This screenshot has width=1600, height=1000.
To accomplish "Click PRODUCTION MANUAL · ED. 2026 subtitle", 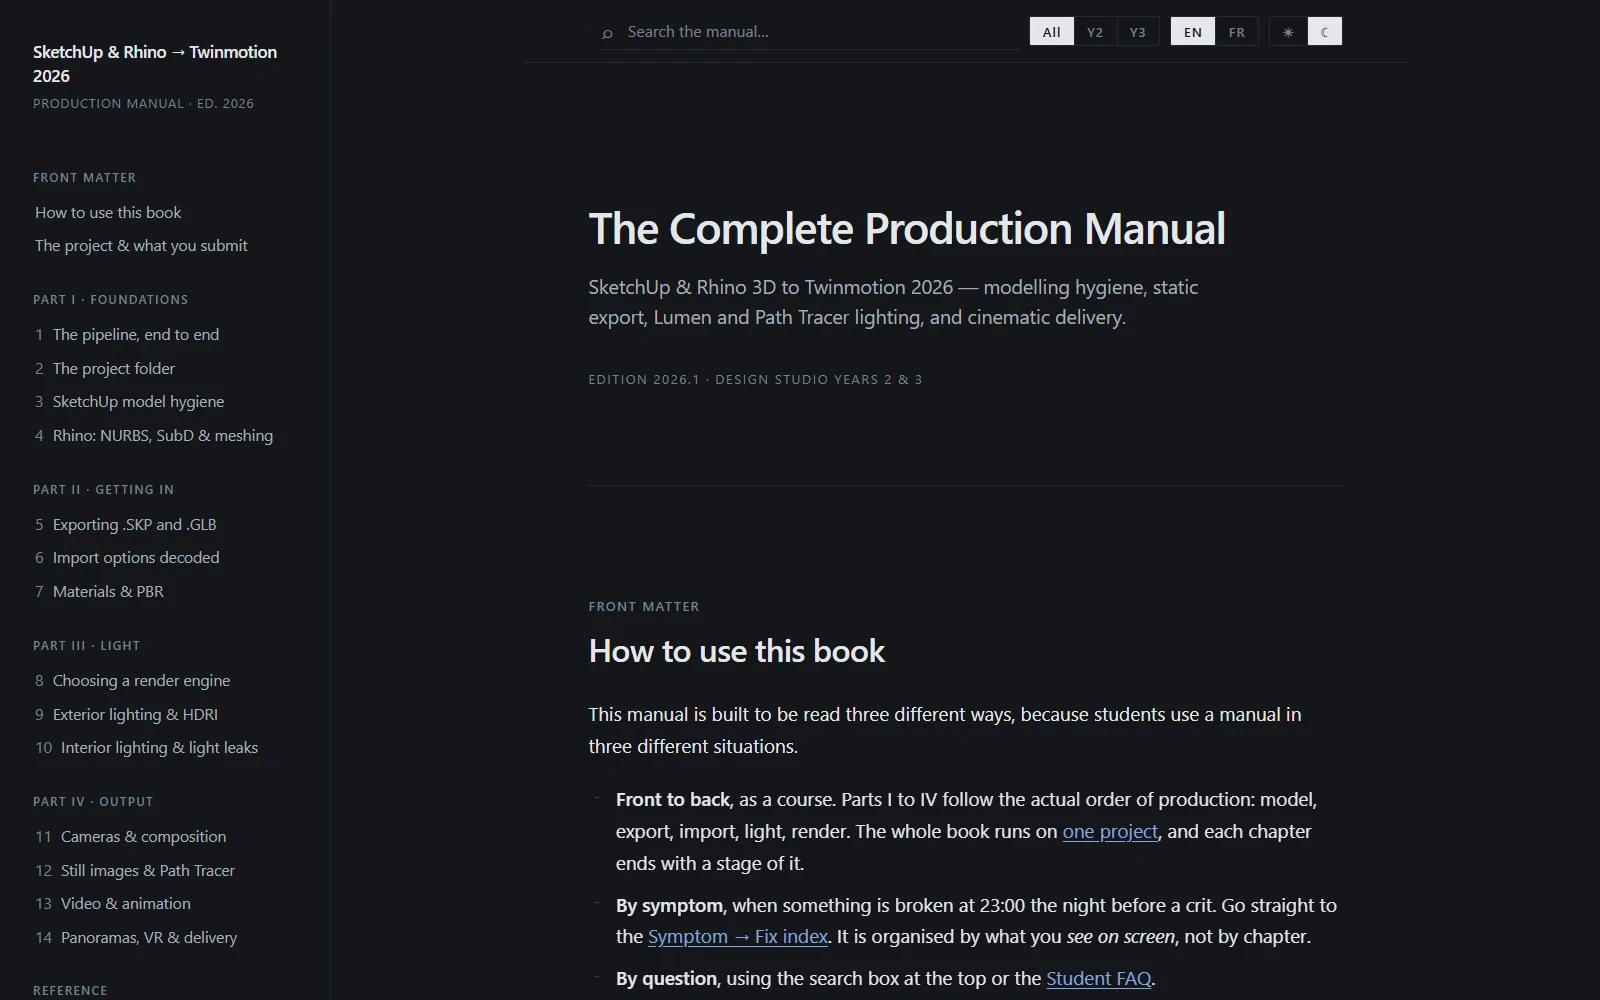I will coord(143,104).
